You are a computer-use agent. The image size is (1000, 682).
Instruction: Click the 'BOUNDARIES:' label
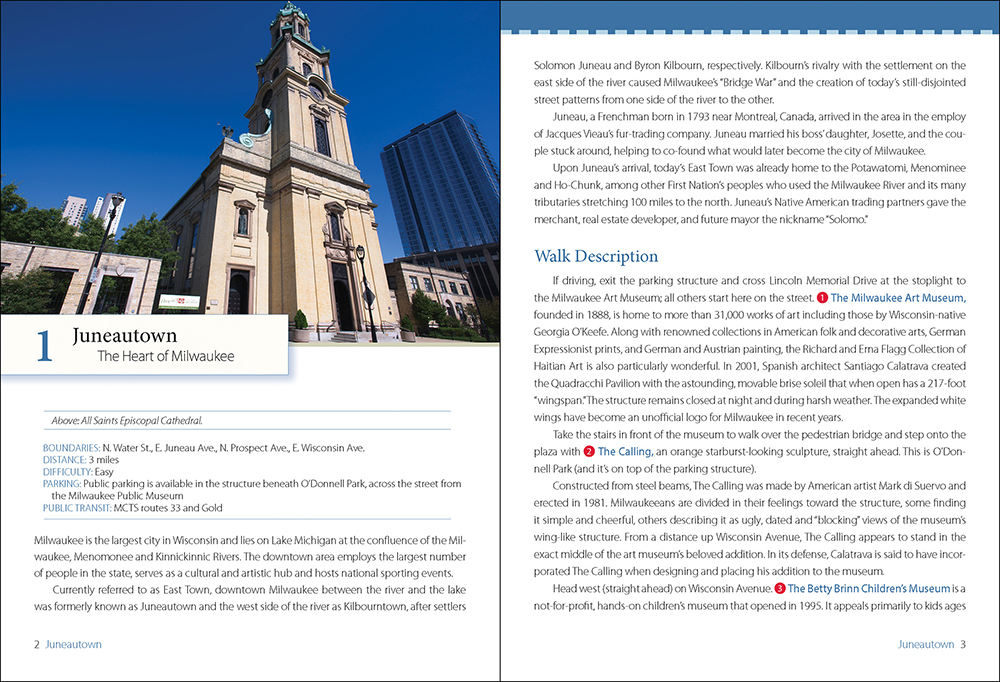[71, 448]
